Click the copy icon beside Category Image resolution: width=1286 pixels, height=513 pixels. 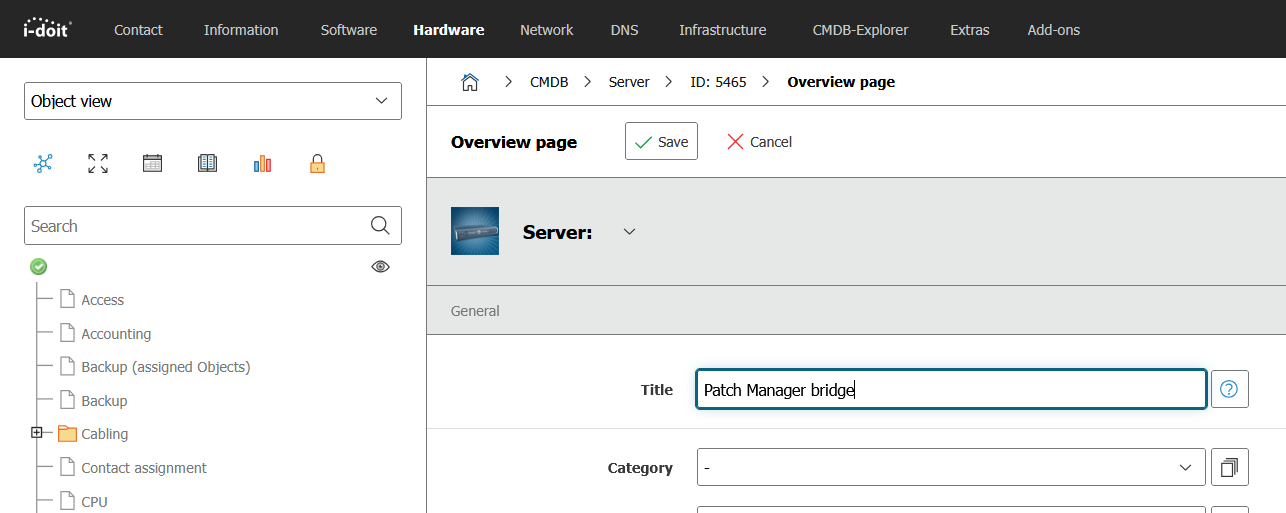coord(1229,467)
